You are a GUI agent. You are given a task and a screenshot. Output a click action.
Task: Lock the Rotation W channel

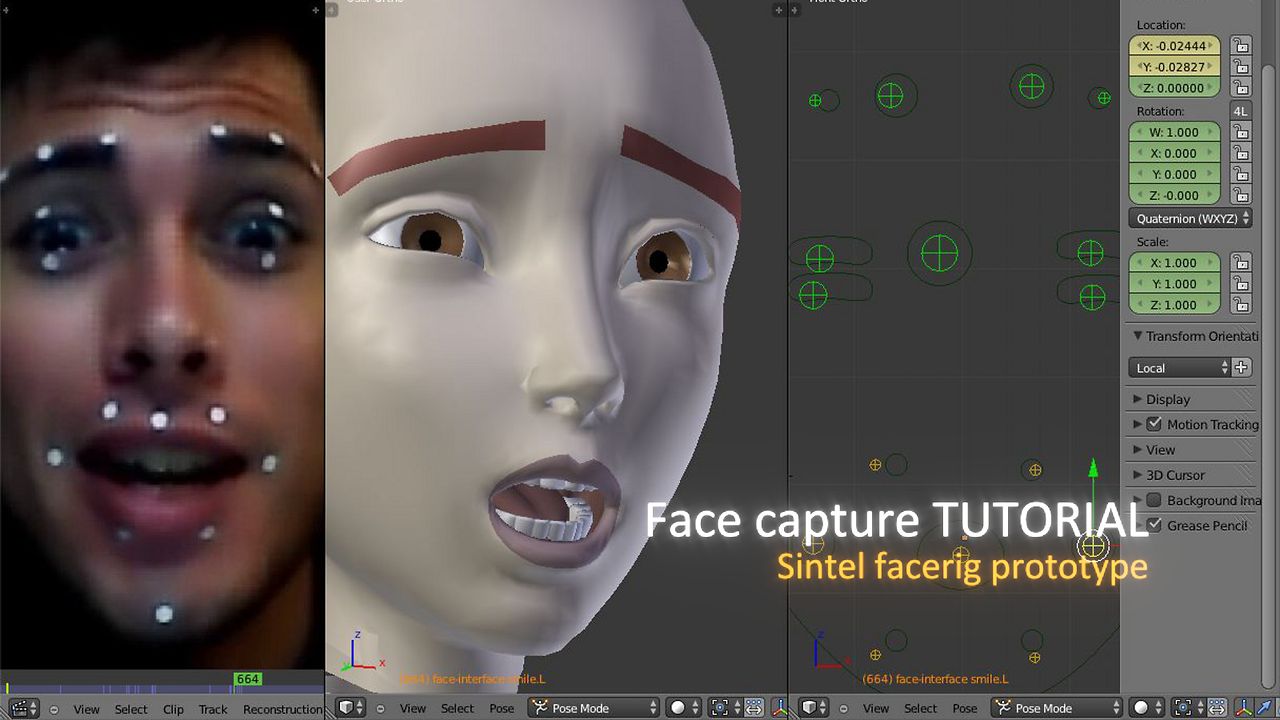click(x=1240, y=132)
